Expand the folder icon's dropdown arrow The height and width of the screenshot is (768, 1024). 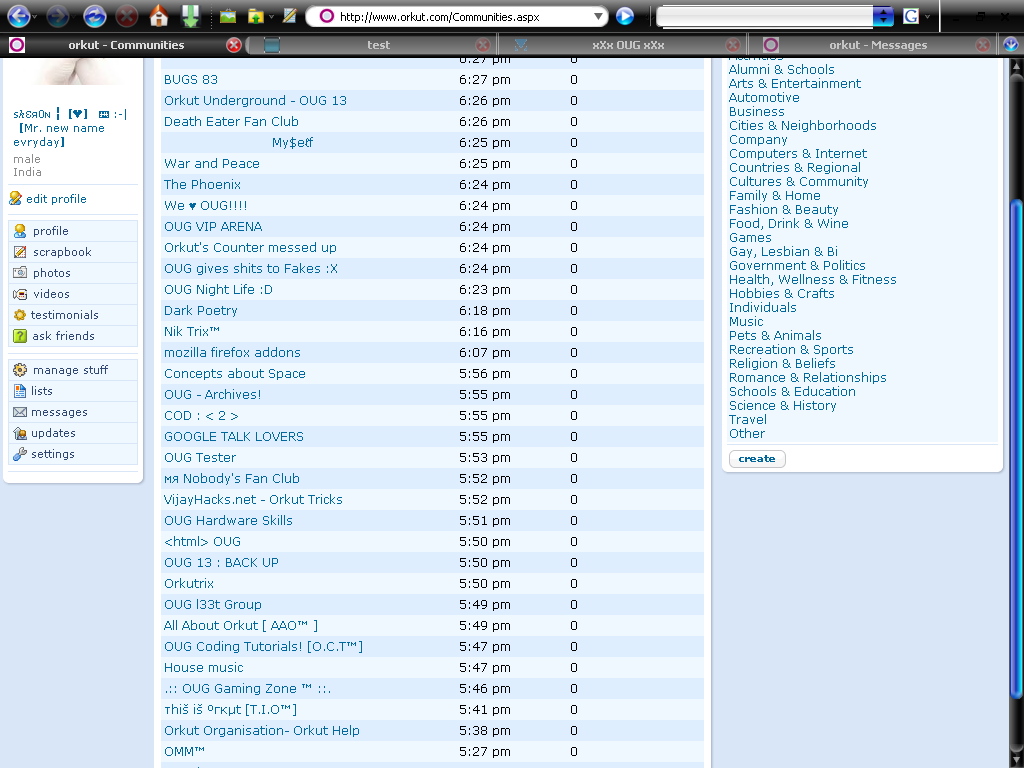pyautogui.click(x=270, y=16)
